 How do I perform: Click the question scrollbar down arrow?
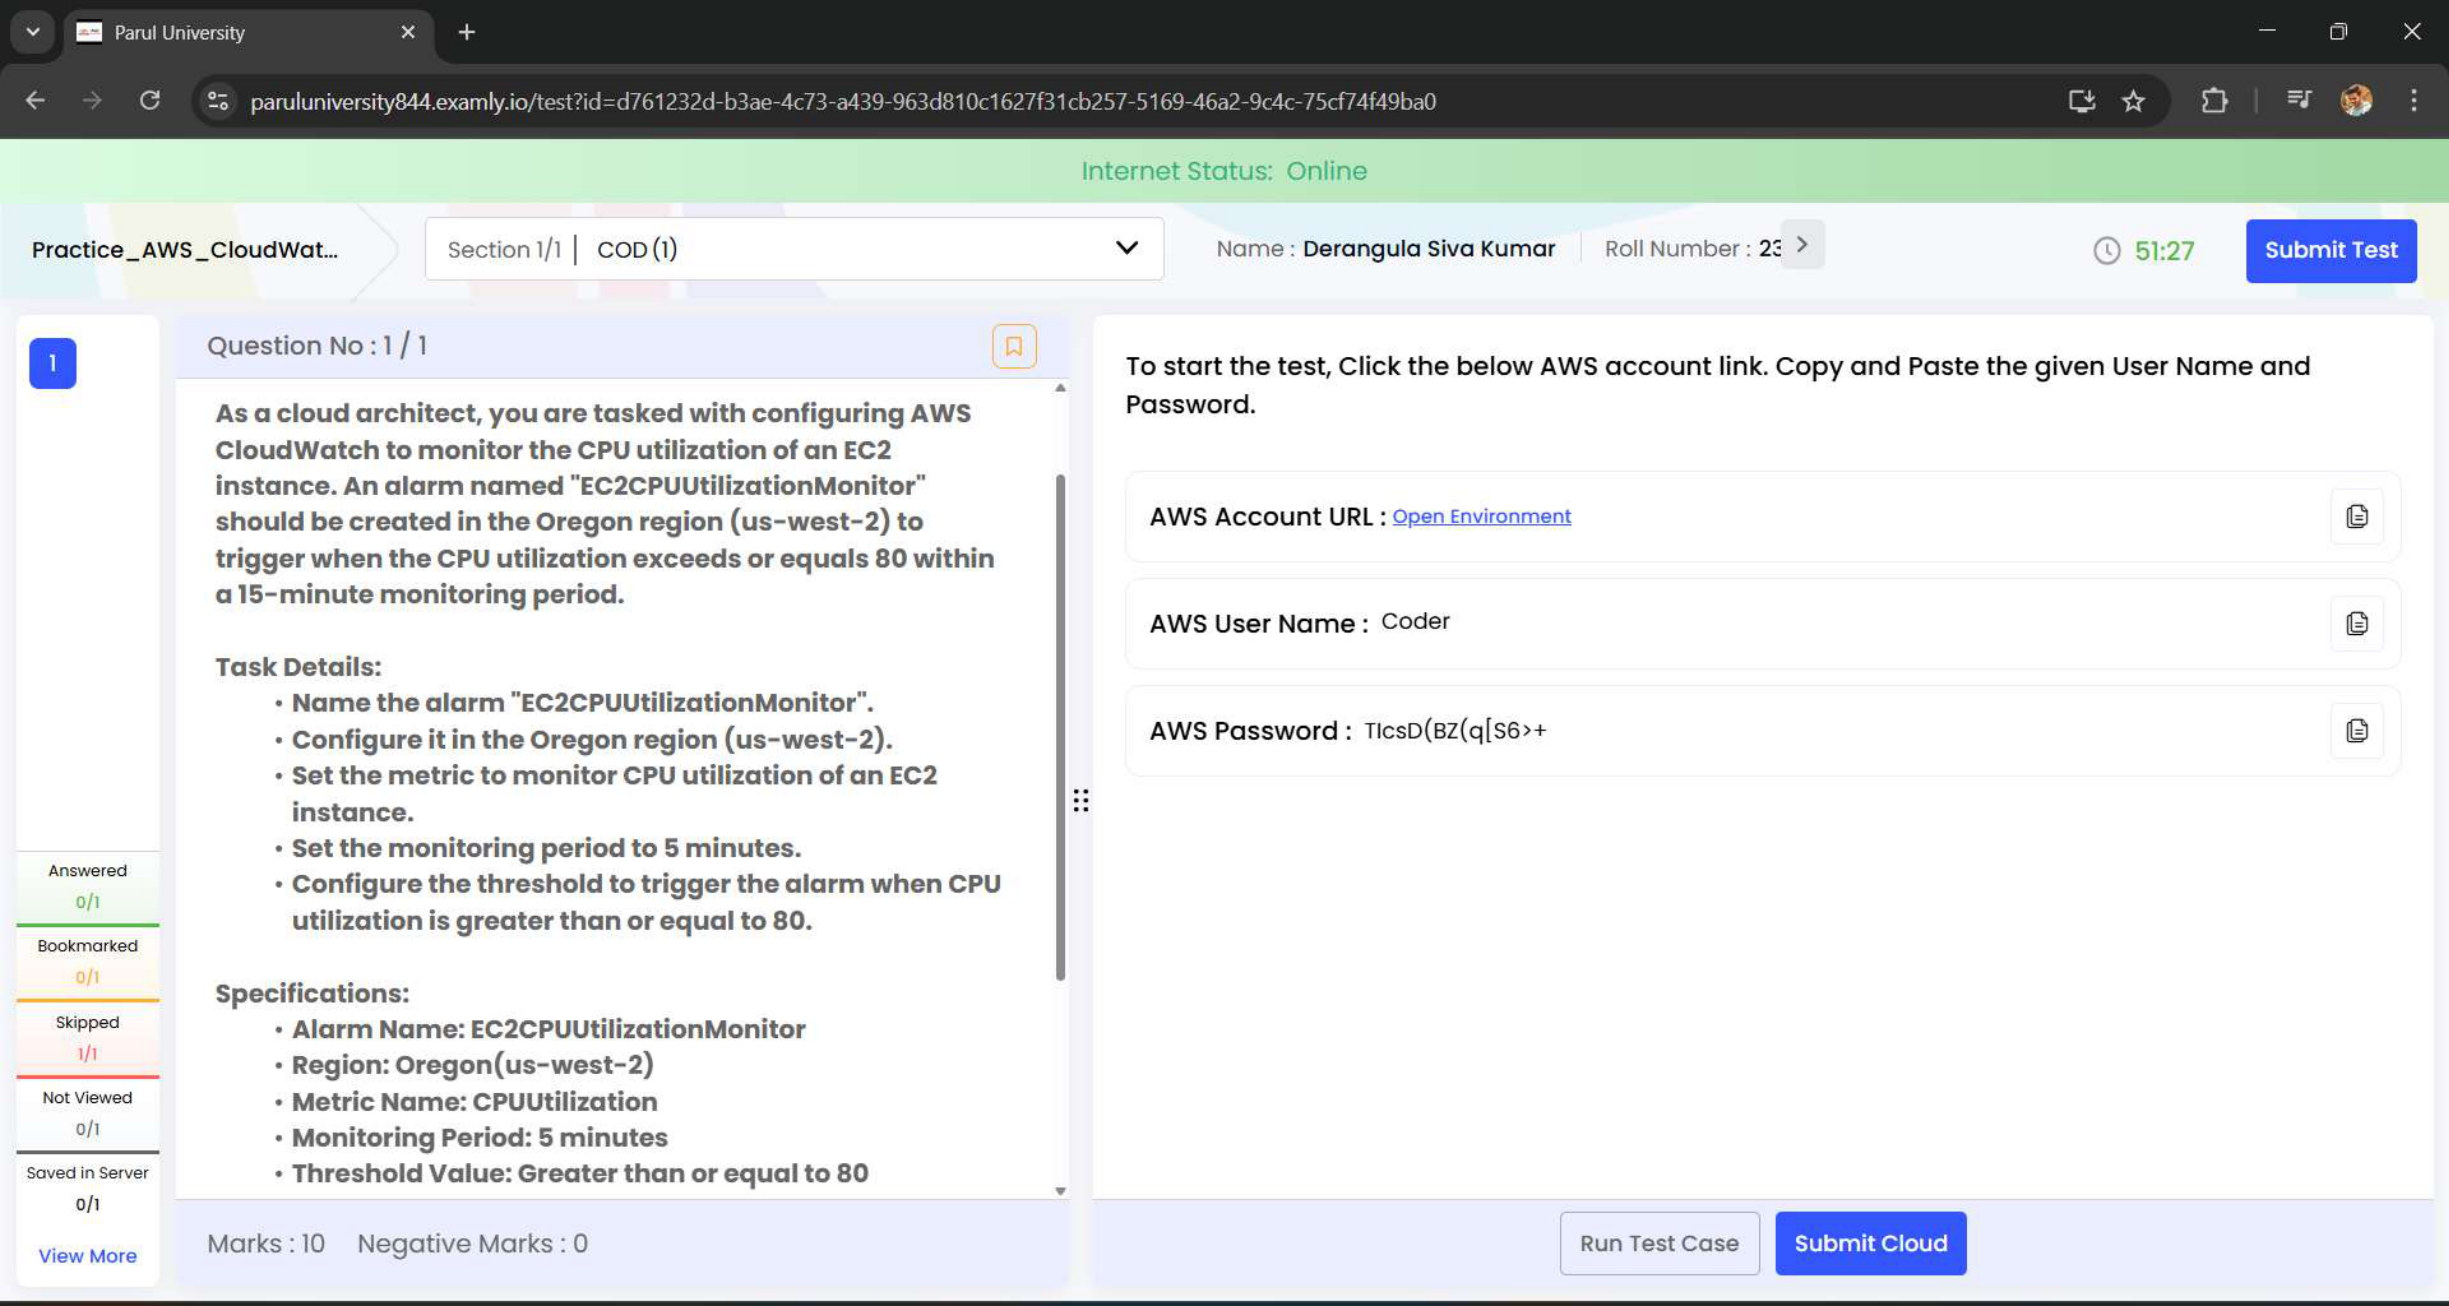pos(1060,1191)
